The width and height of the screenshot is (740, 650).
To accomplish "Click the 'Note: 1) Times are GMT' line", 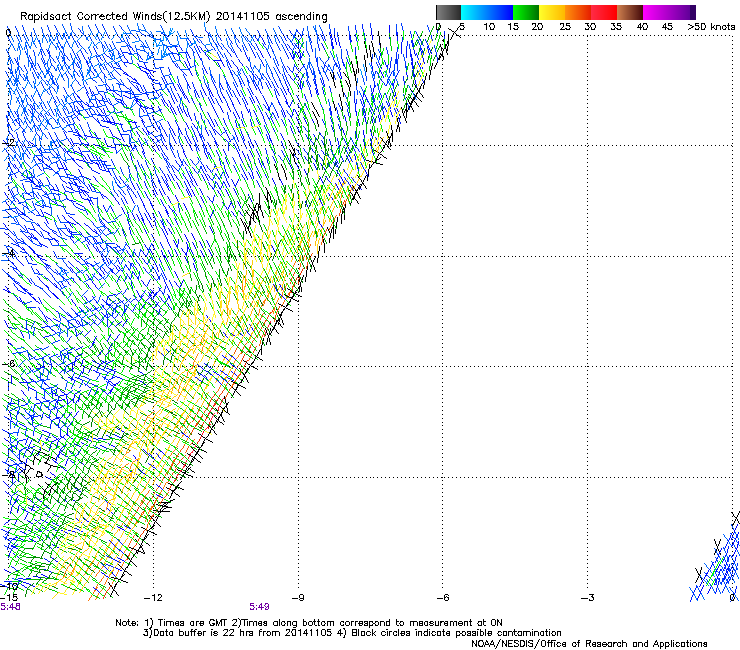I will click(309, 623).
